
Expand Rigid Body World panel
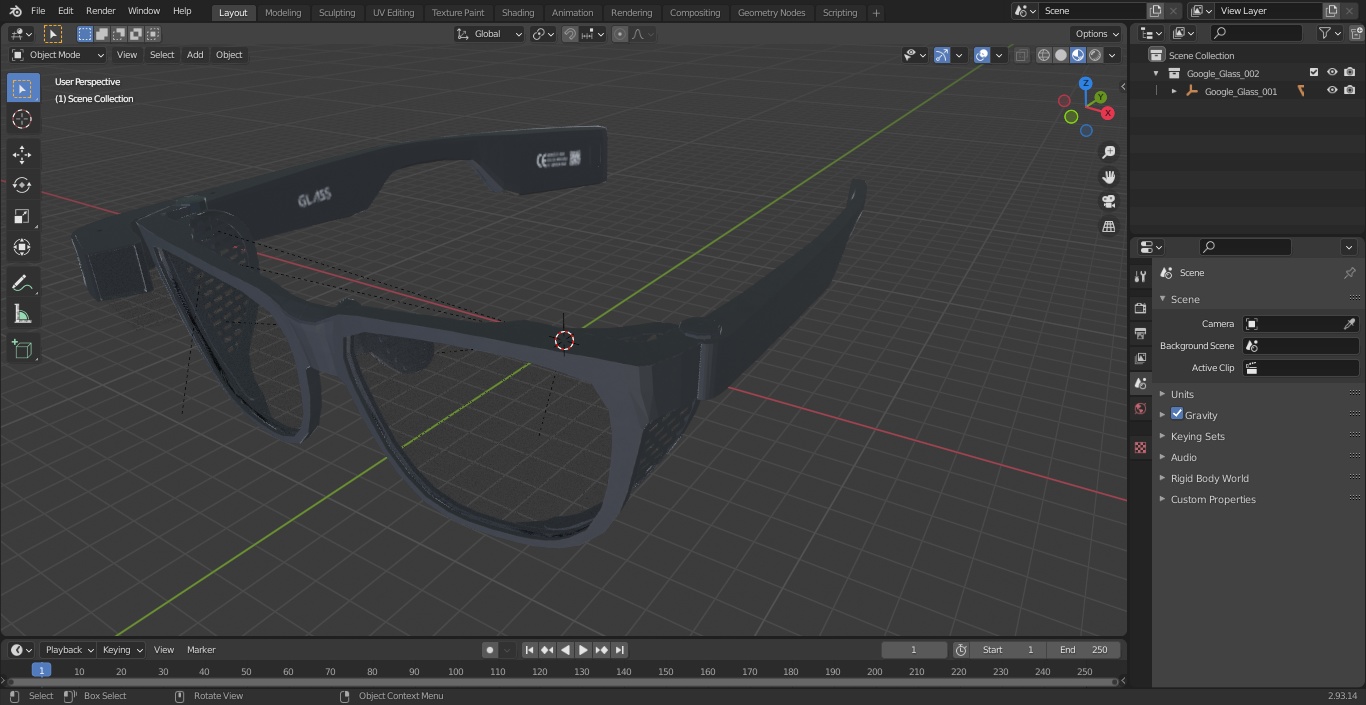(x=1209, y=478)
